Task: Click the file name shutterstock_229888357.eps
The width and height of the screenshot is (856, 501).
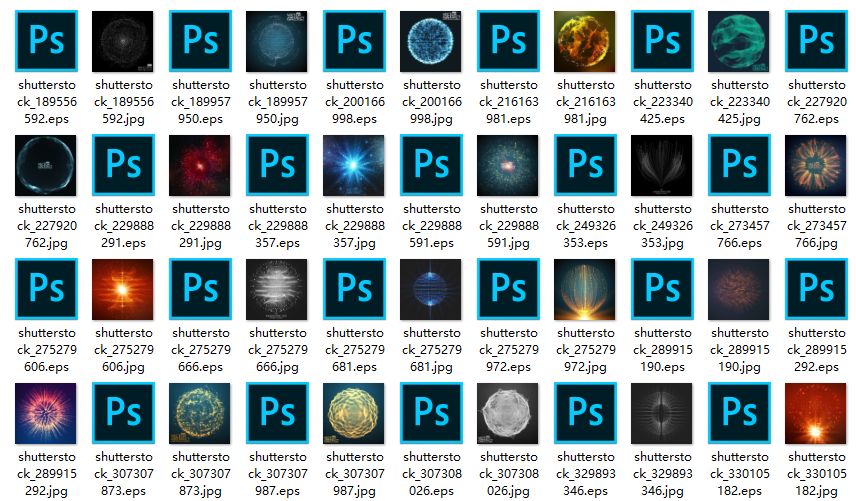Action: pos(277,226)
